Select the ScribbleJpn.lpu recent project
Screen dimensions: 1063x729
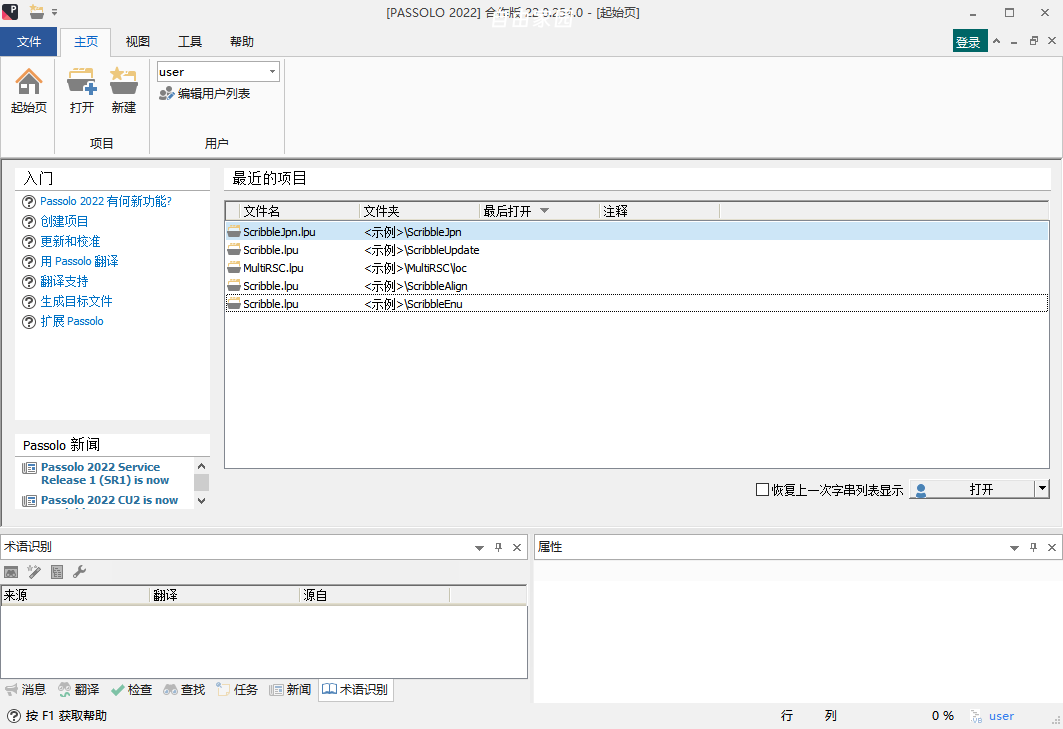pyautogui.click(x=291, y=231)
